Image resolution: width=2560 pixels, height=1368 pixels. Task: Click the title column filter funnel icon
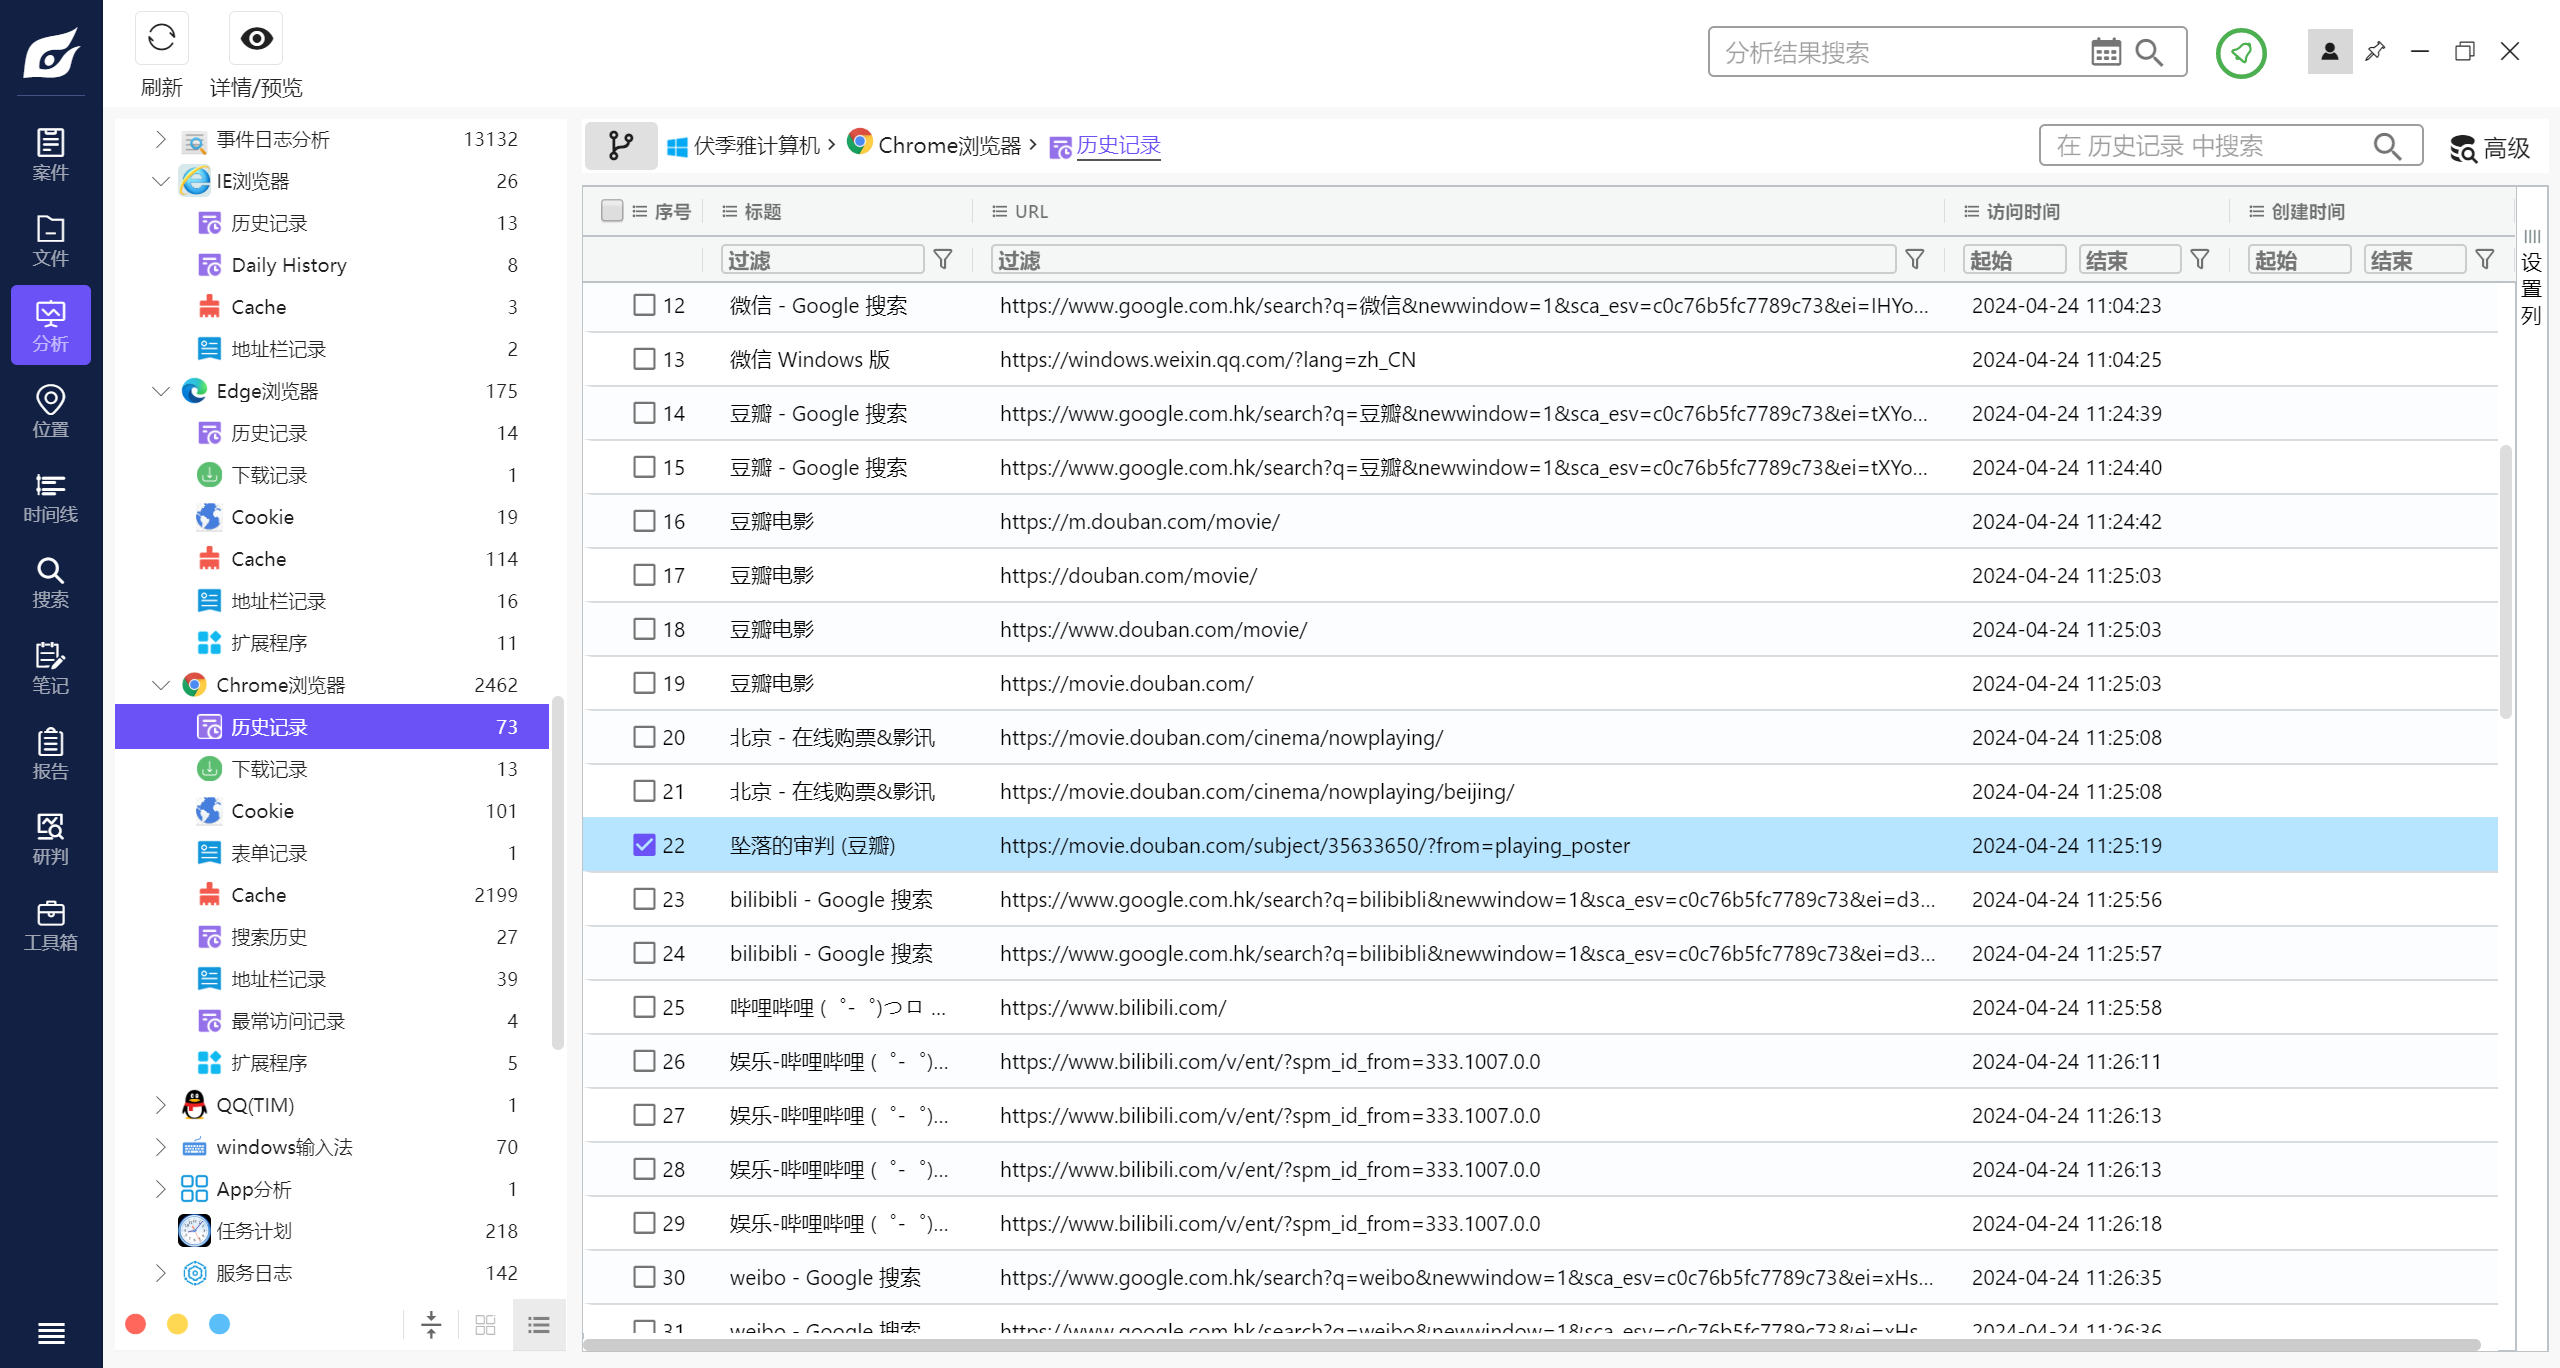tap(942, 260)
